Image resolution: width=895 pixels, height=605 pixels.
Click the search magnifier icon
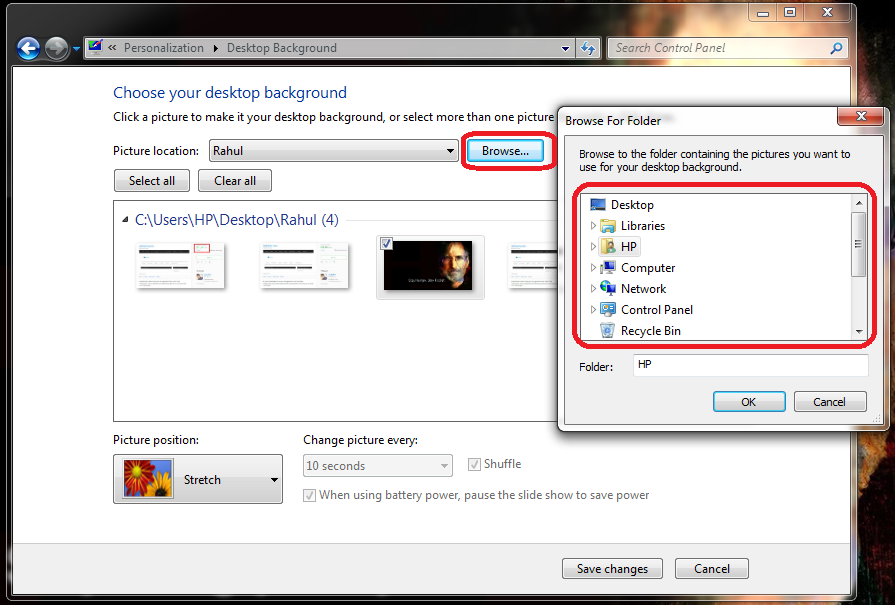(x=836, y=48)
